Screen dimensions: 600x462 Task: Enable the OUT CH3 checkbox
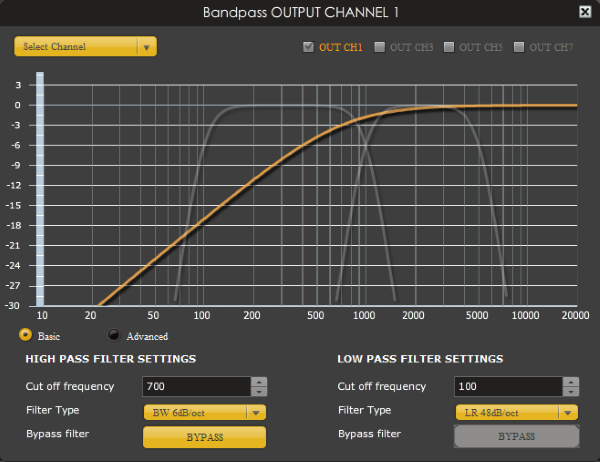(379, 47)
